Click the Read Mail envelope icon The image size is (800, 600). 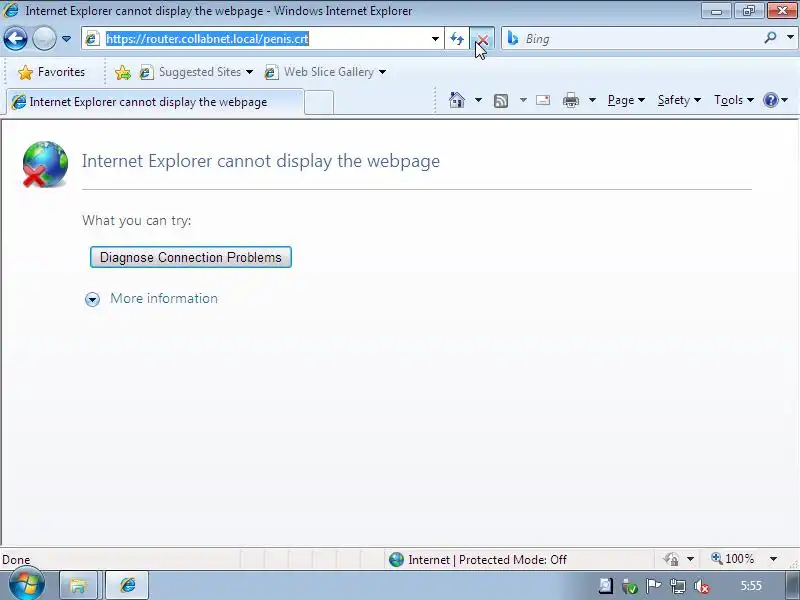pos(543,100)
